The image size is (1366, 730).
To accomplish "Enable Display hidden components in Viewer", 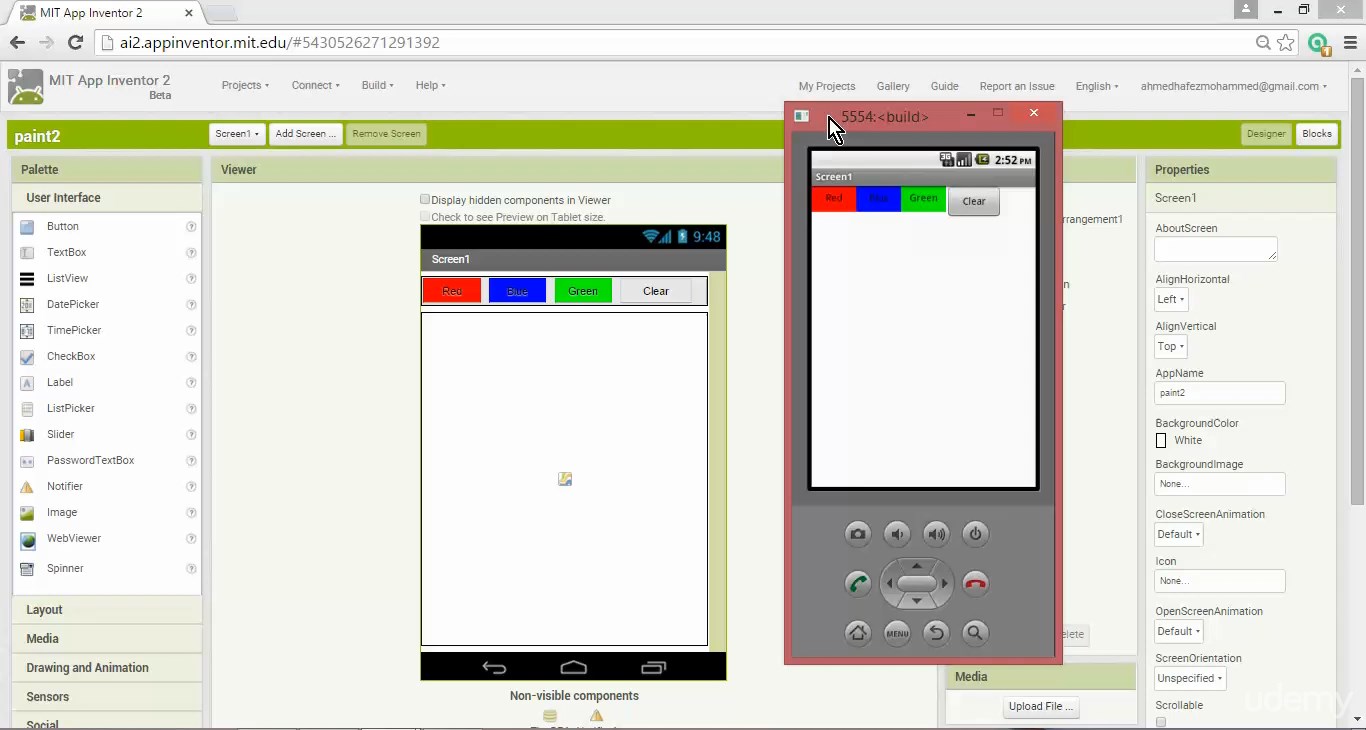I will (425, 199).
